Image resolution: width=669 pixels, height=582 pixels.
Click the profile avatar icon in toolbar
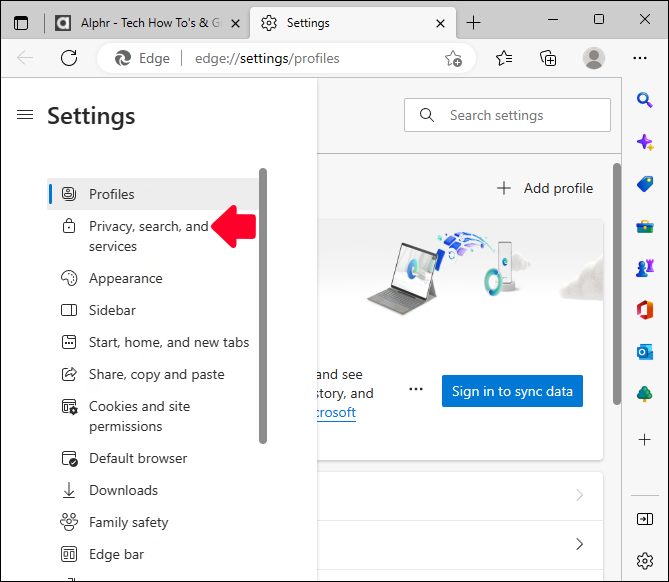(593, 58)
